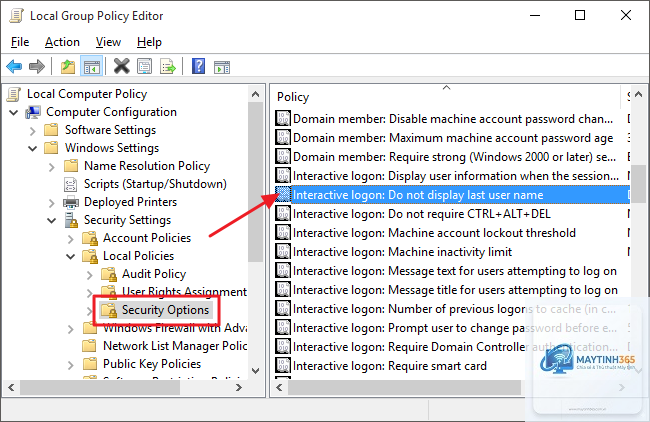Click the Computer Configuration computer icon

coord(32,112)
